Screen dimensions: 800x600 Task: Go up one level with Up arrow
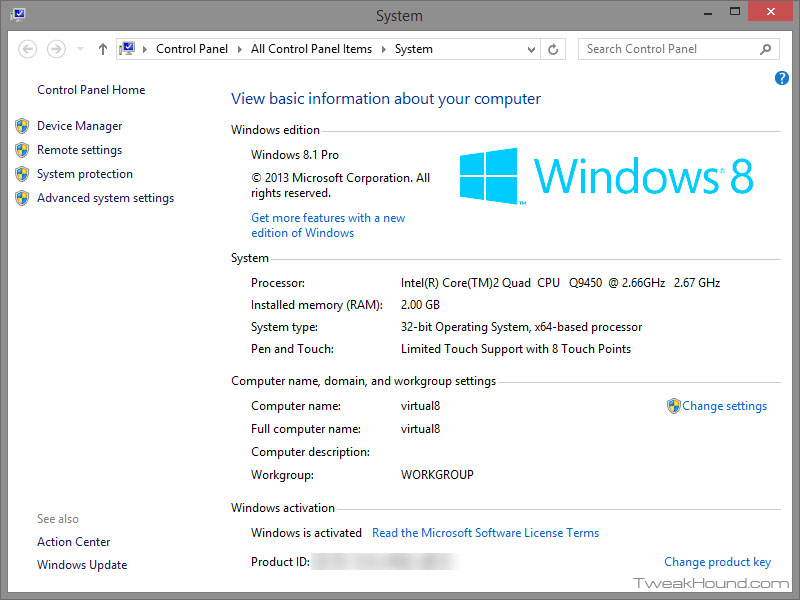point(103,49)
